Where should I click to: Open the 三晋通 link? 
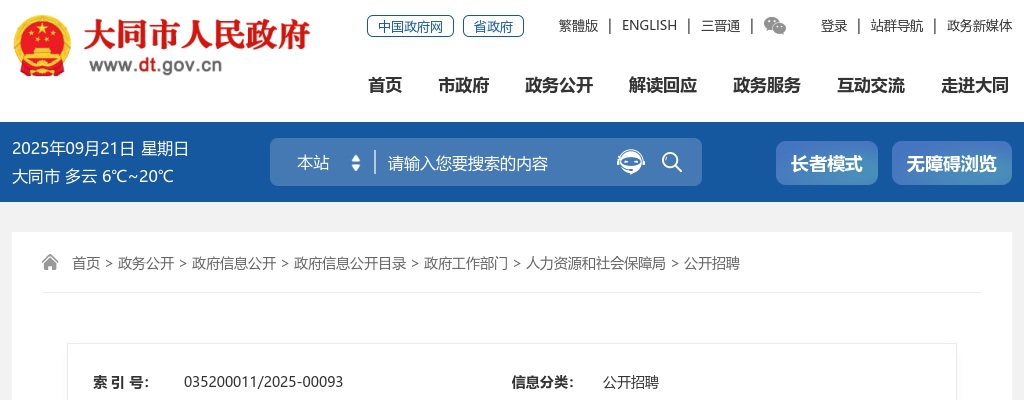tap(721, 26)
